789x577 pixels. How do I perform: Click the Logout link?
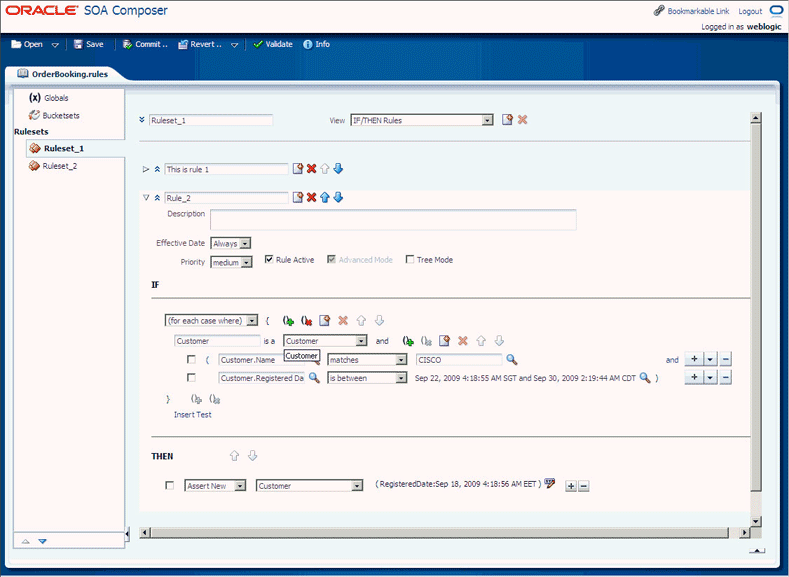click(x=750, y=11)
